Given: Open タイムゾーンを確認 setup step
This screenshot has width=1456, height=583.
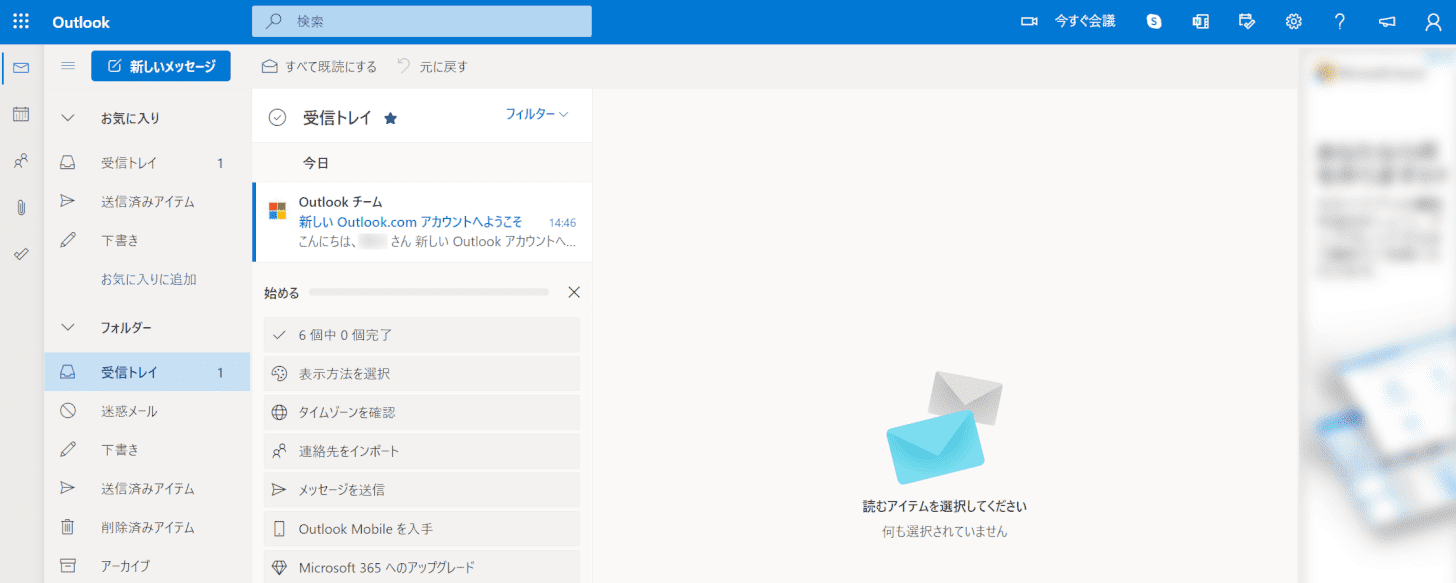Looking at the screenshot, I should pyautogui.click(x=422, y=412).
